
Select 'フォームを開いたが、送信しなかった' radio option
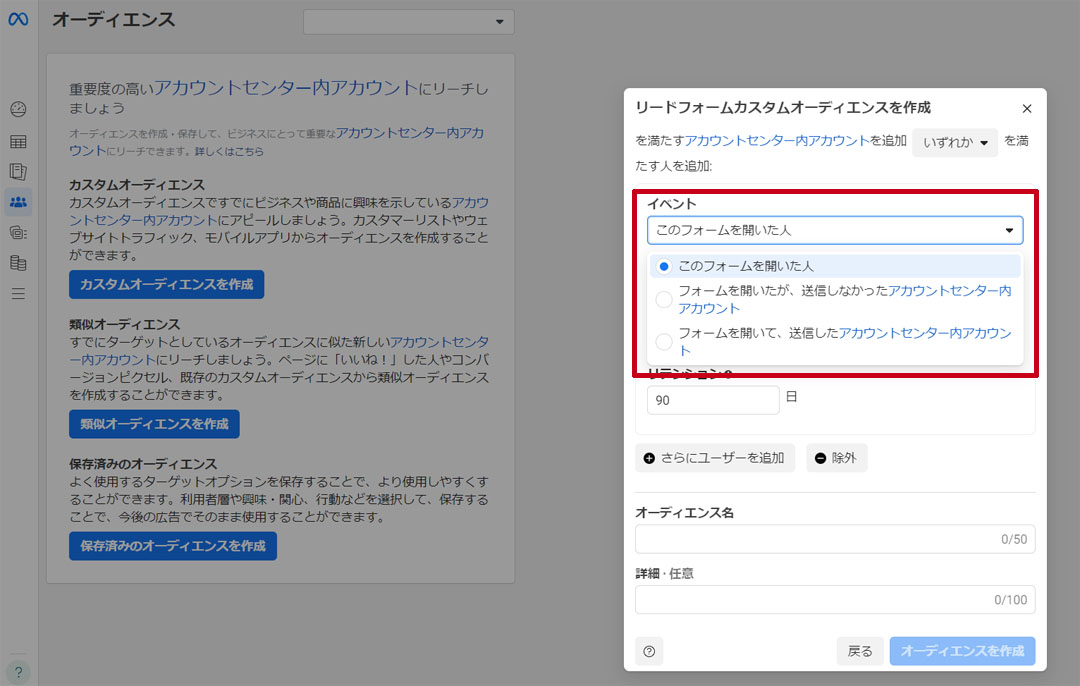[x=664, y=299]
